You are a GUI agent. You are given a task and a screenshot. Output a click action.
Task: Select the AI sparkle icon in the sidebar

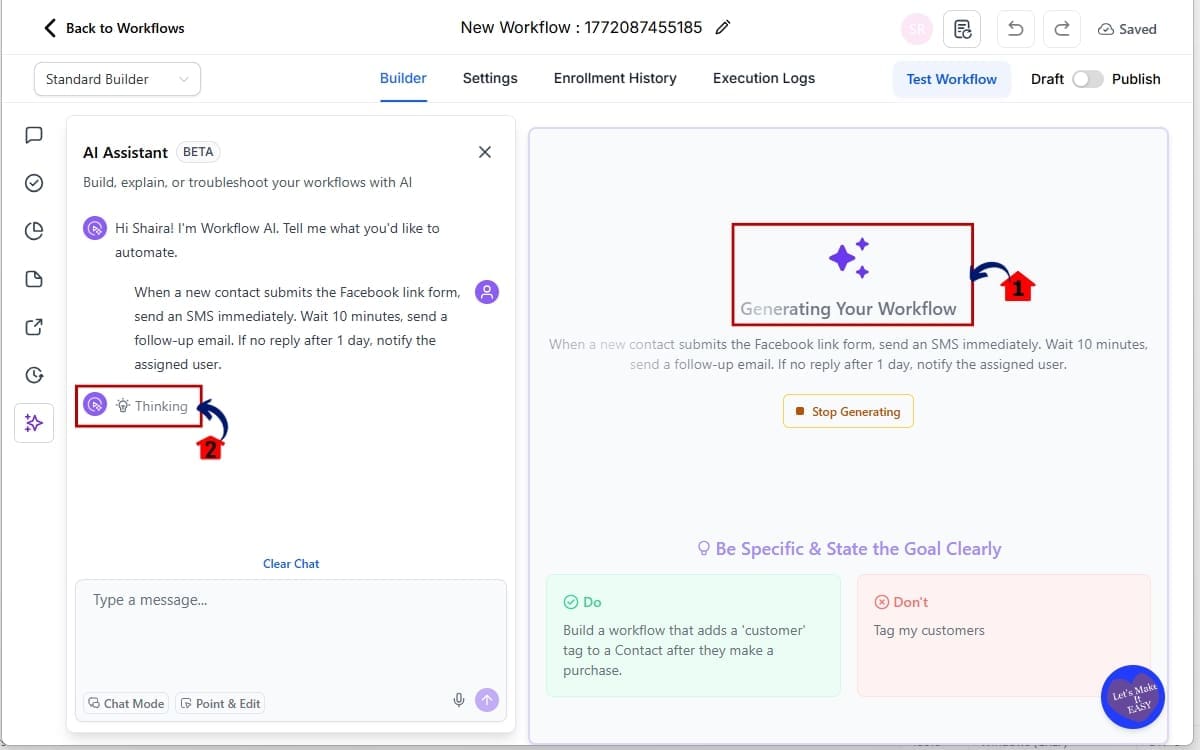pyautogui.click(x=34, y=423)
